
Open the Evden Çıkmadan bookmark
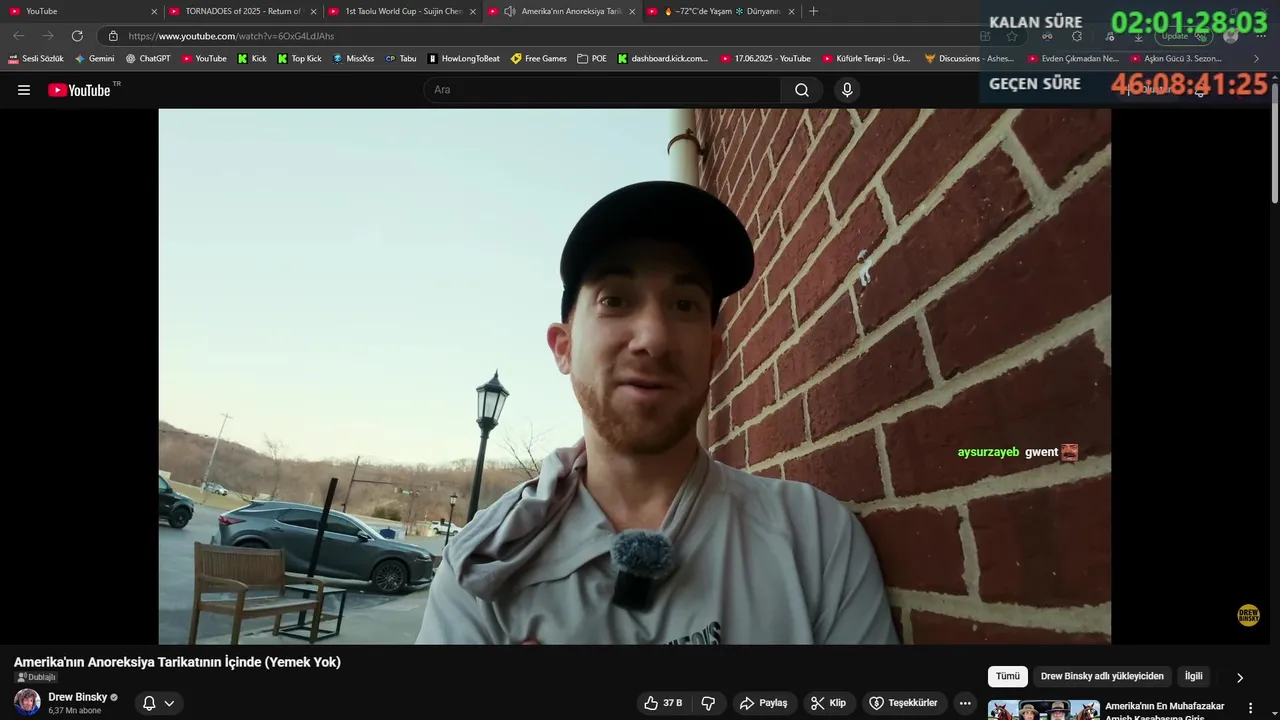(1073, 58)
